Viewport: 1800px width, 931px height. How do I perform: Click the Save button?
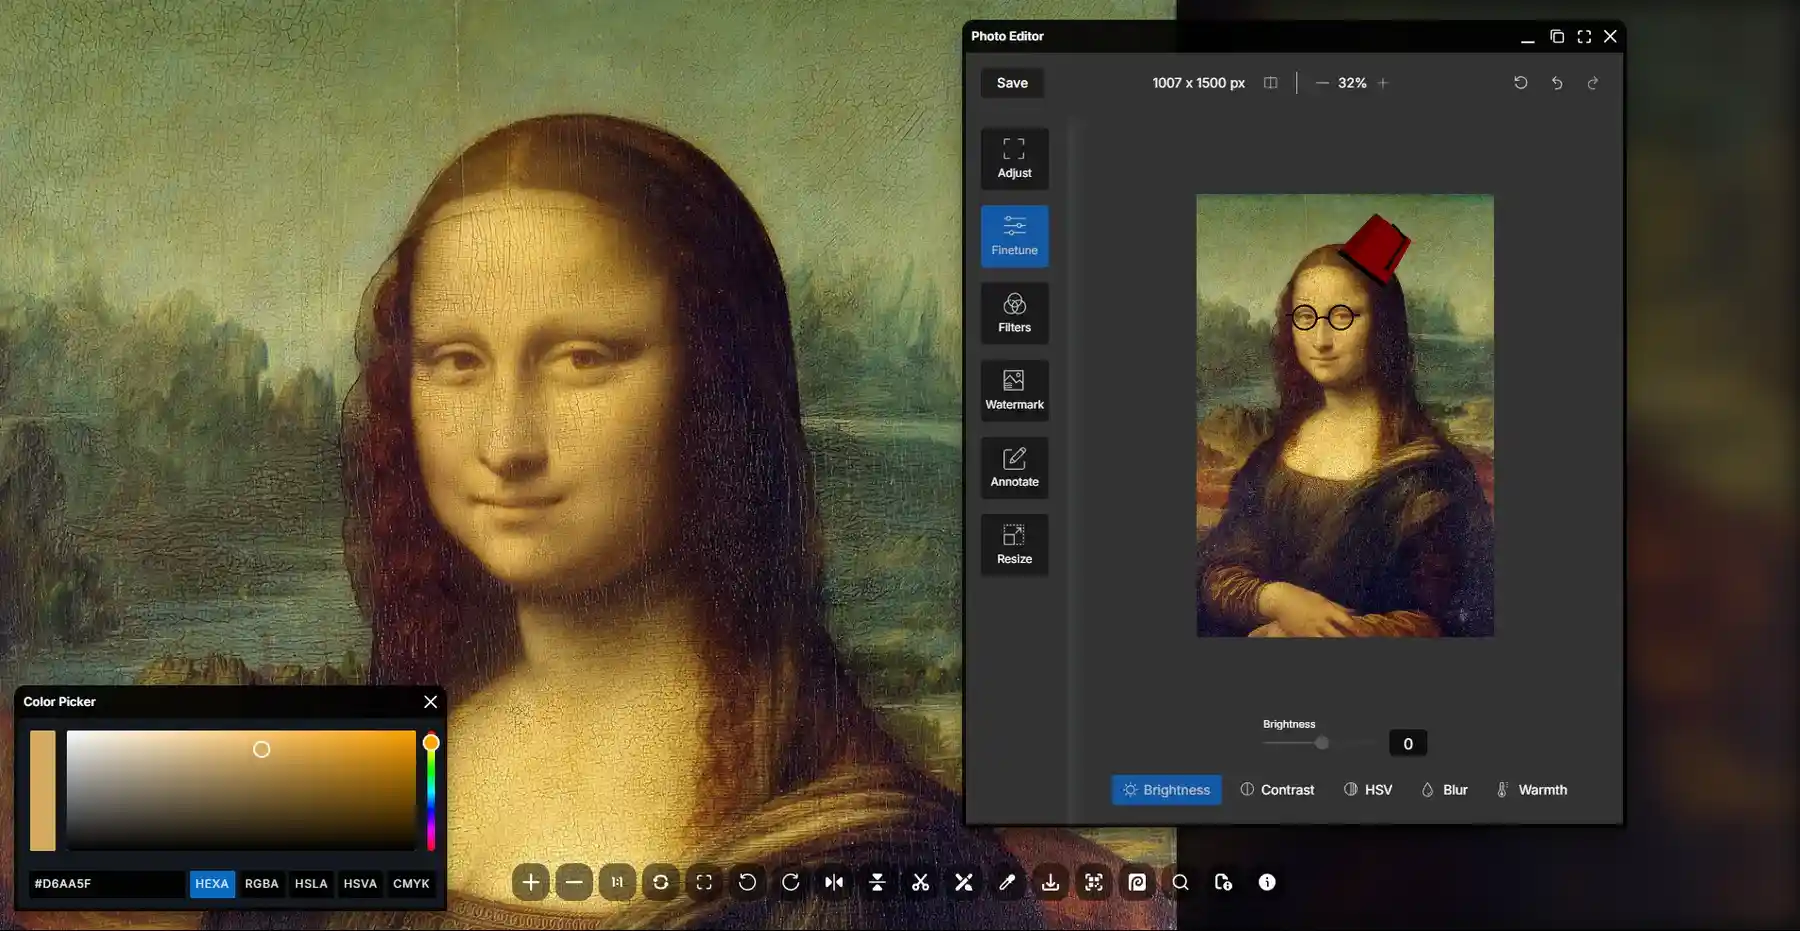1012,83
